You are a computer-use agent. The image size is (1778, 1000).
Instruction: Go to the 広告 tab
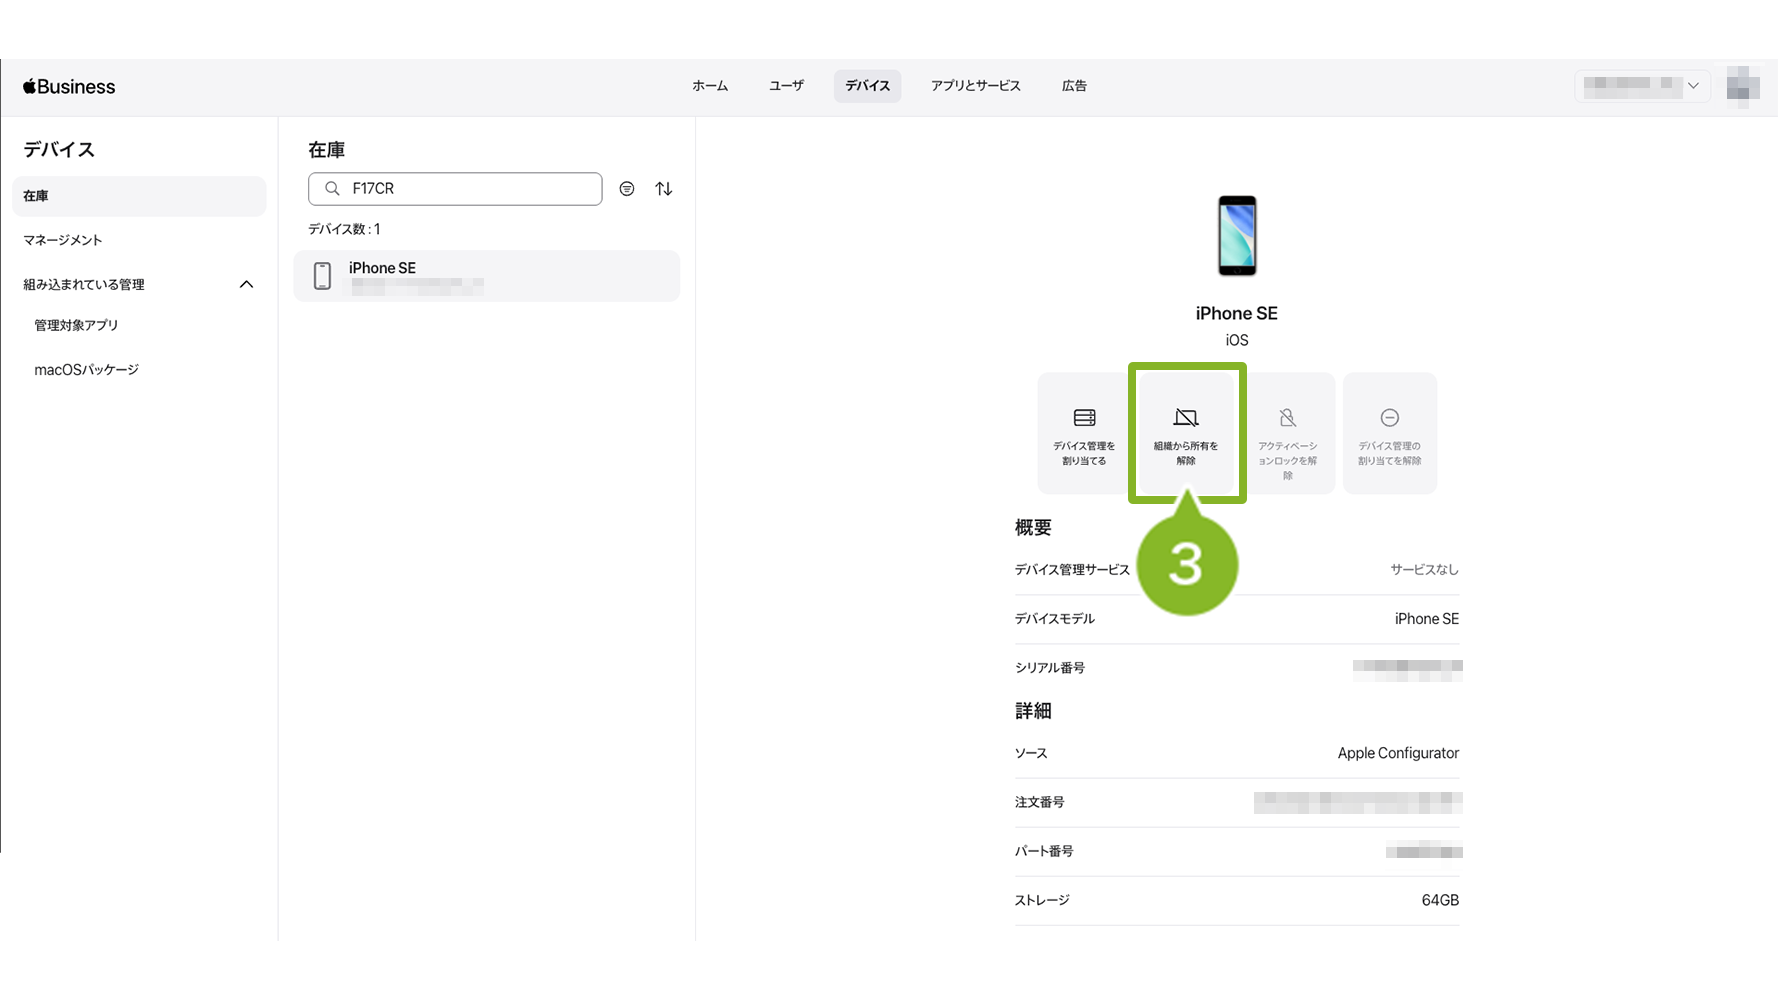1074,86
